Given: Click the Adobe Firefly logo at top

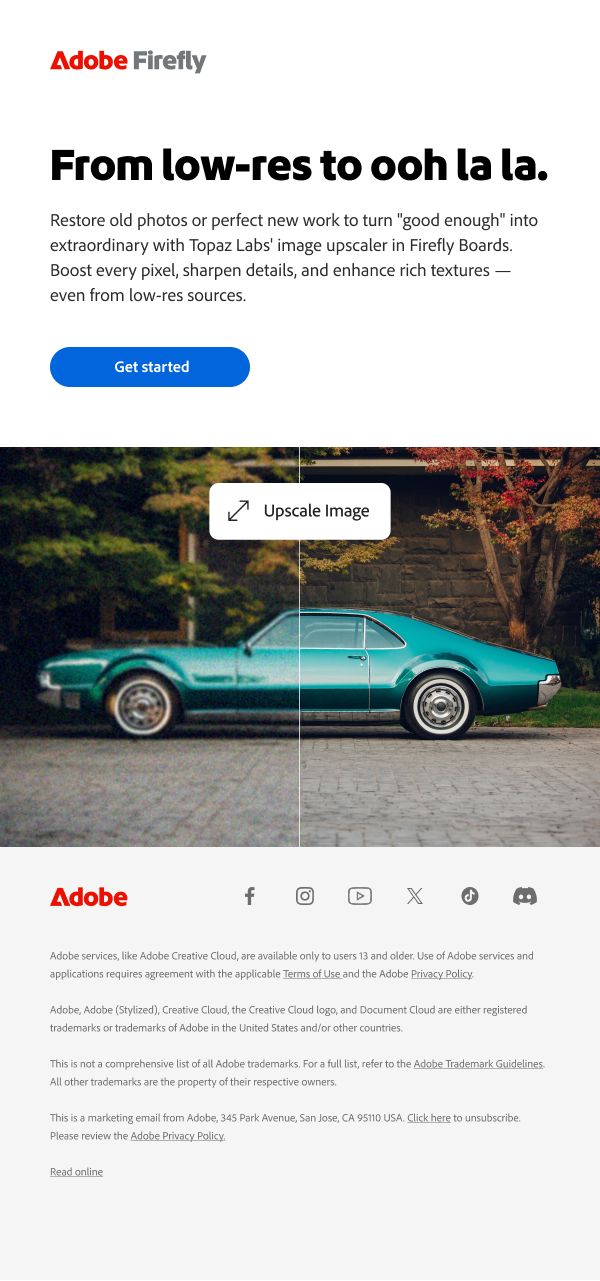Looking at the screenshot, I should (128, 61).
